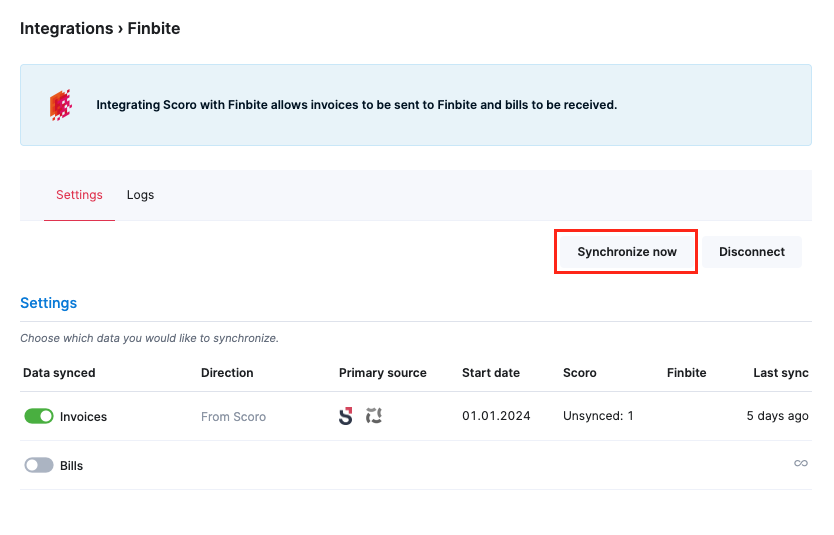Viewport: 834px width, 535px height.
Task: Select Finbite logo as primary source for Invoices
Action: [374, 415]
